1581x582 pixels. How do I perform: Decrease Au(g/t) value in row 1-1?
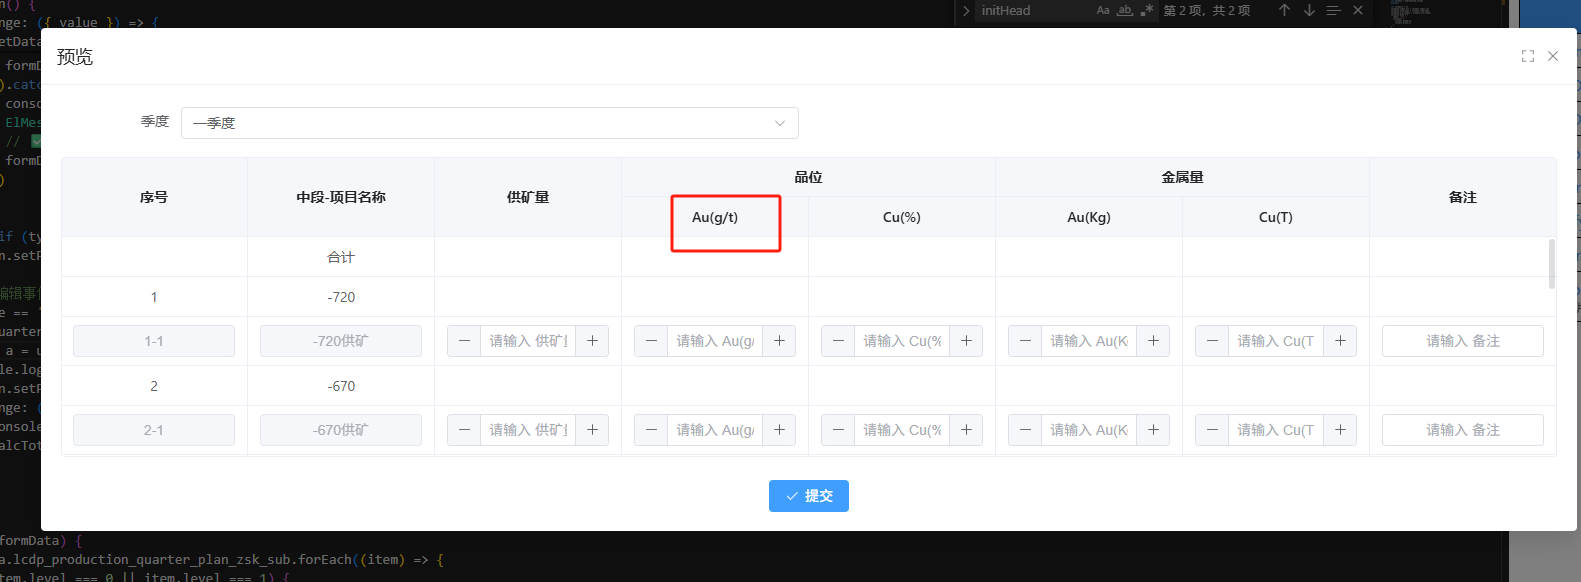651,341
